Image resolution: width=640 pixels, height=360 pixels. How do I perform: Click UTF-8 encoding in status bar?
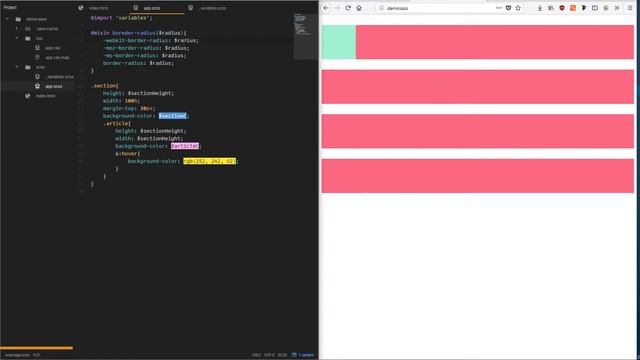pos(269,355)
